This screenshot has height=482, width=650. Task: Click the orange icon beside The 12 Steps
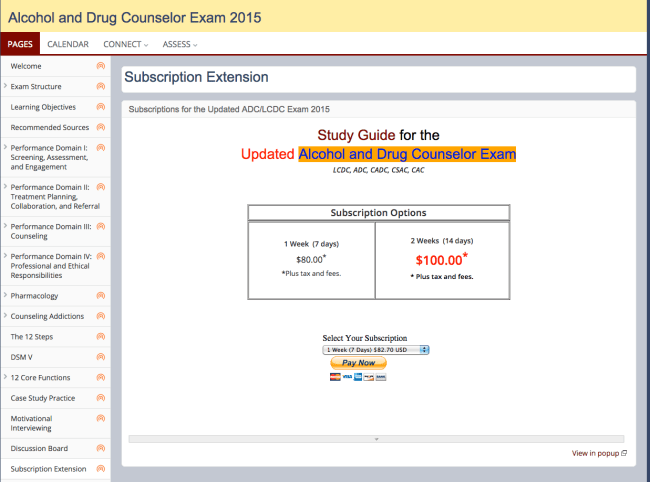[x=100, y=337]
